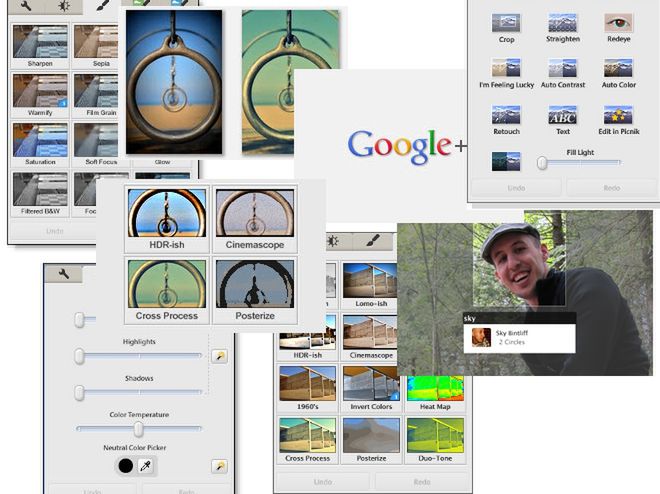
Task: Select the Neutral Color eyedropper
Action: coord(146,466)
